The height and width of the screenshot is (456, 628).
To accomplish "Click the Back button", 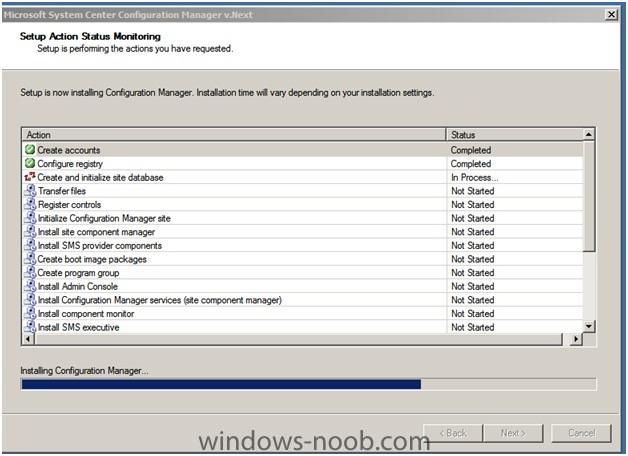I will (453, 433).
